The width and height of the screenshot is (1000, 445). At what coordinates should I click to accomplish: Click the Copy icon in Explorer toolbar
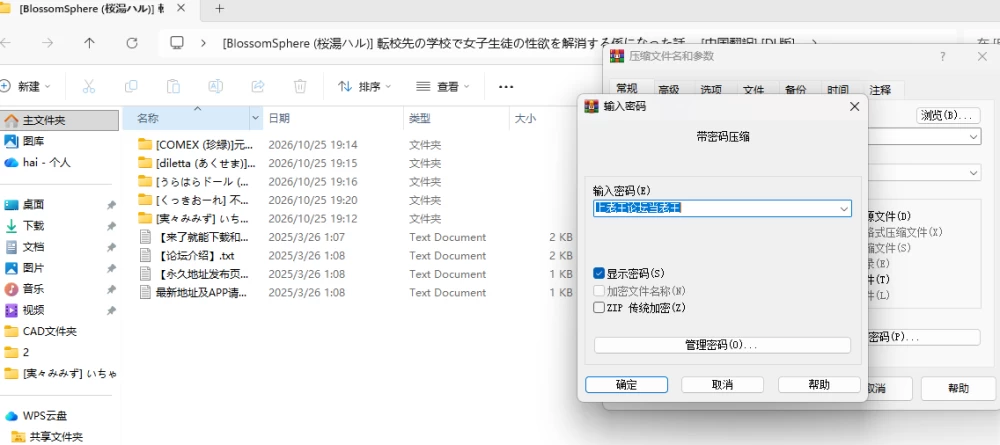point(131,87)
